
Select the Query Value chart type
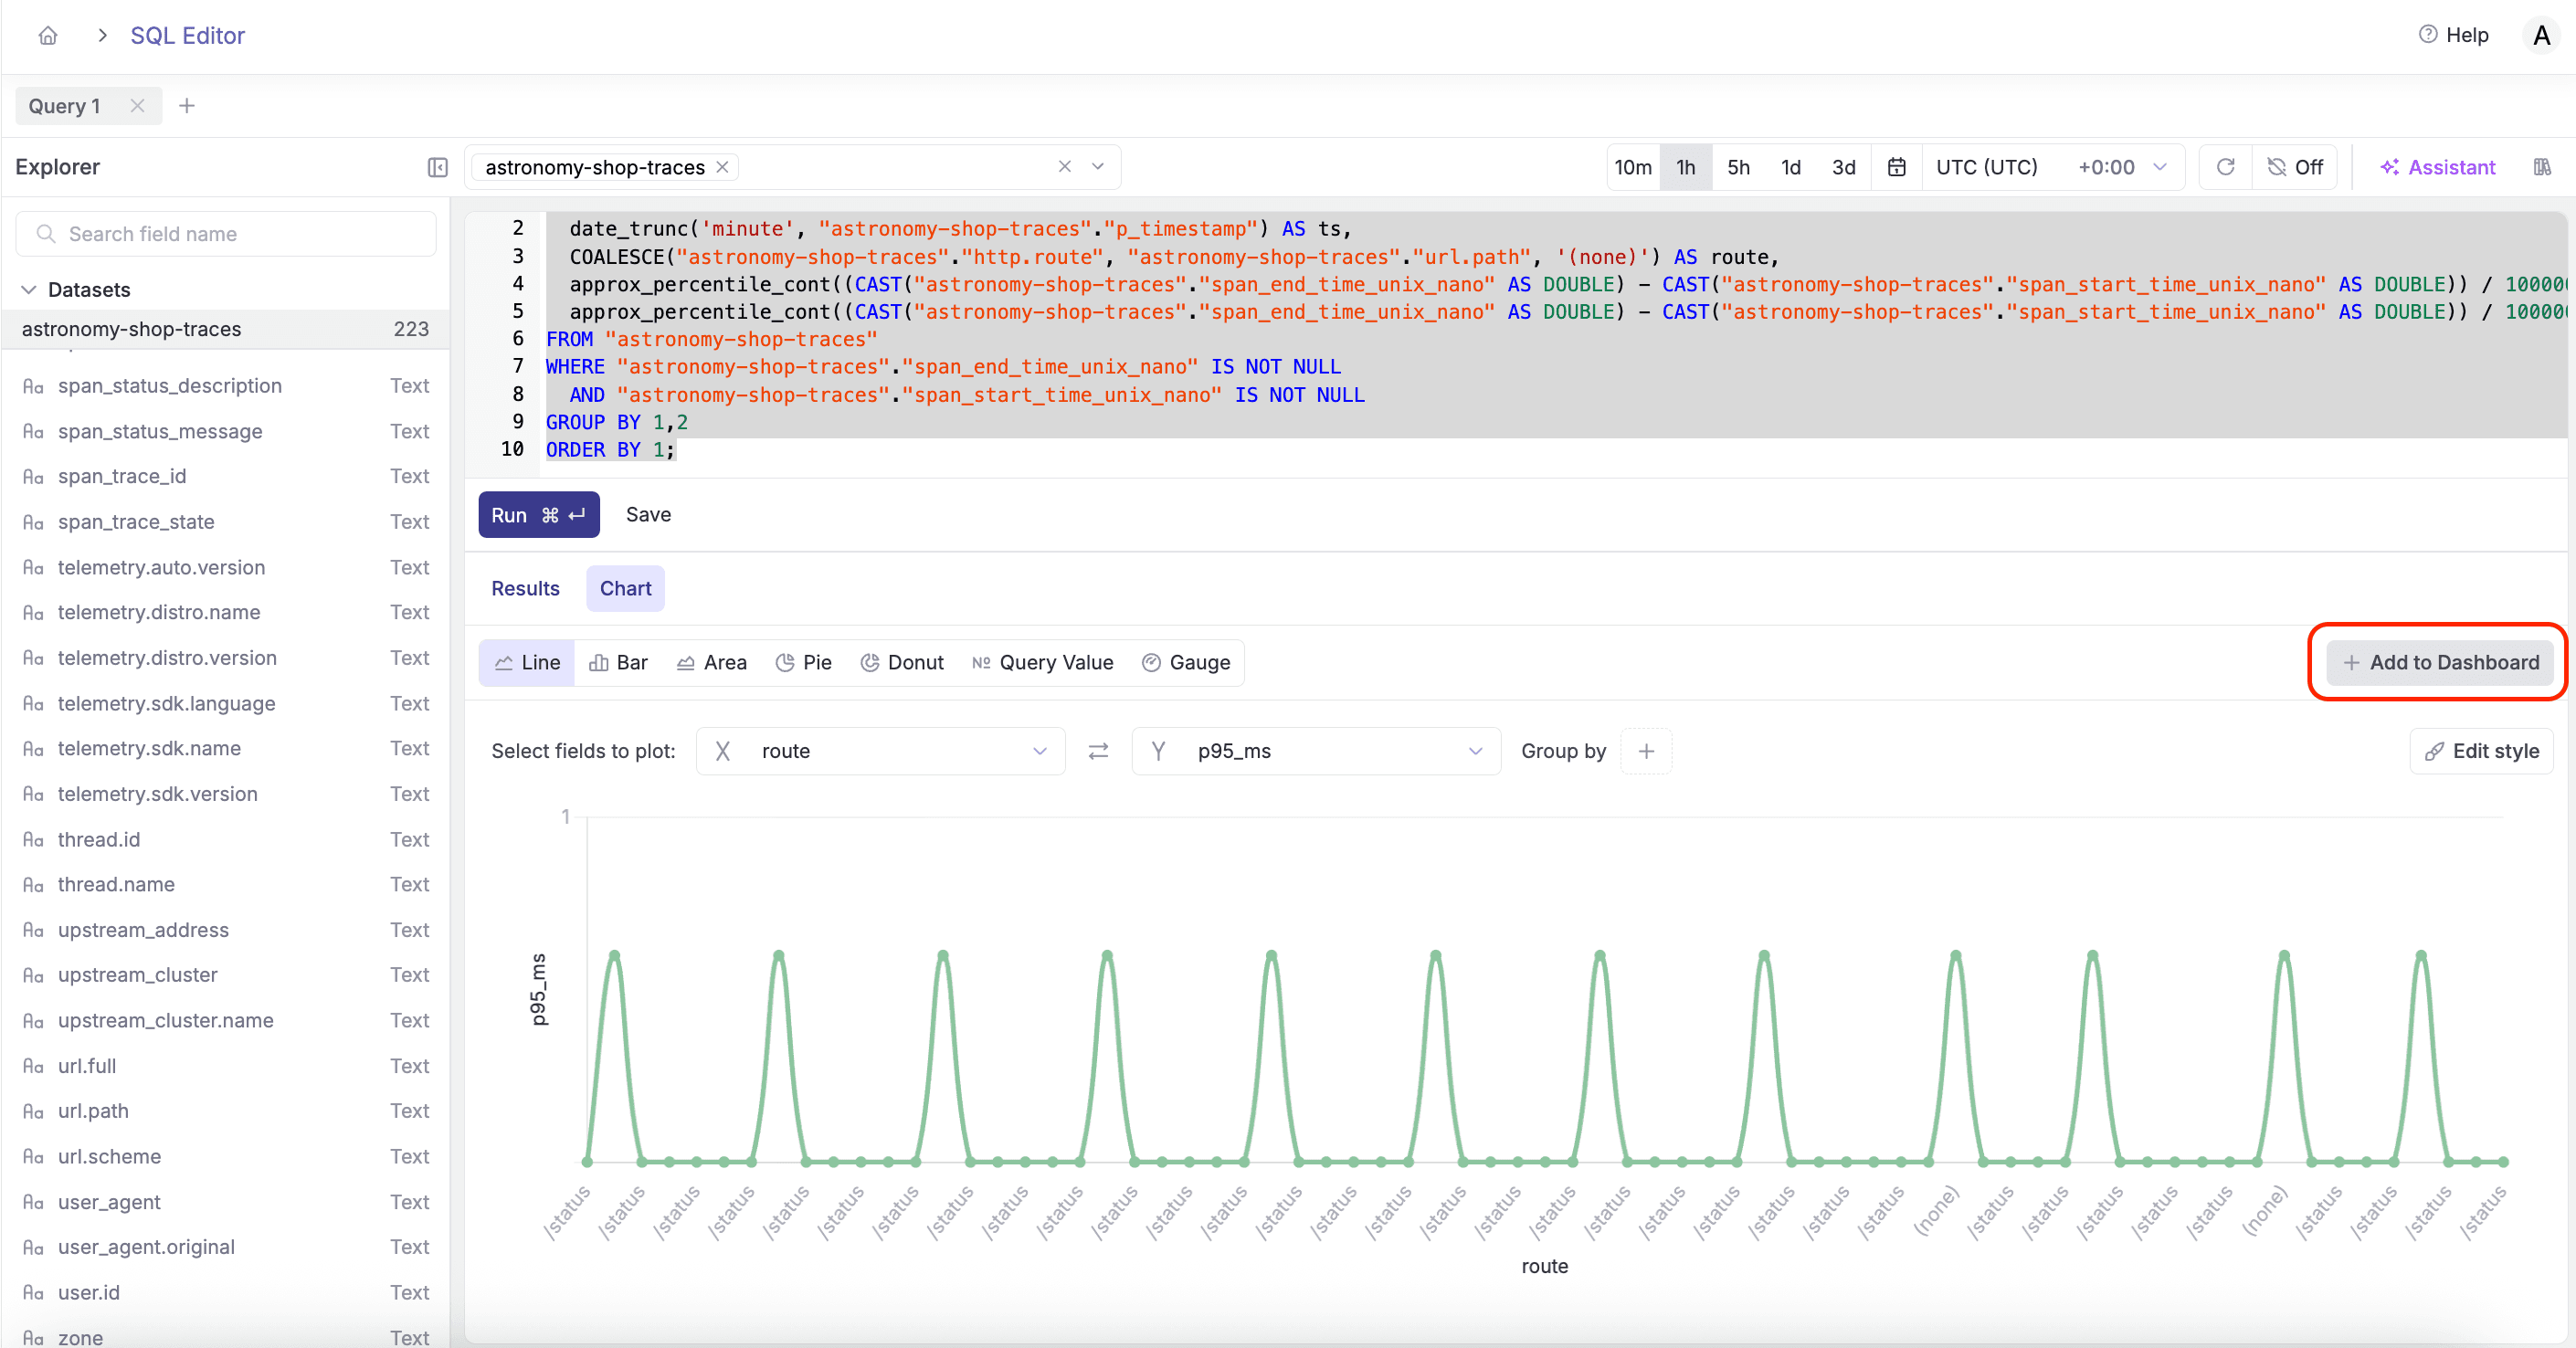[1042, 663]
